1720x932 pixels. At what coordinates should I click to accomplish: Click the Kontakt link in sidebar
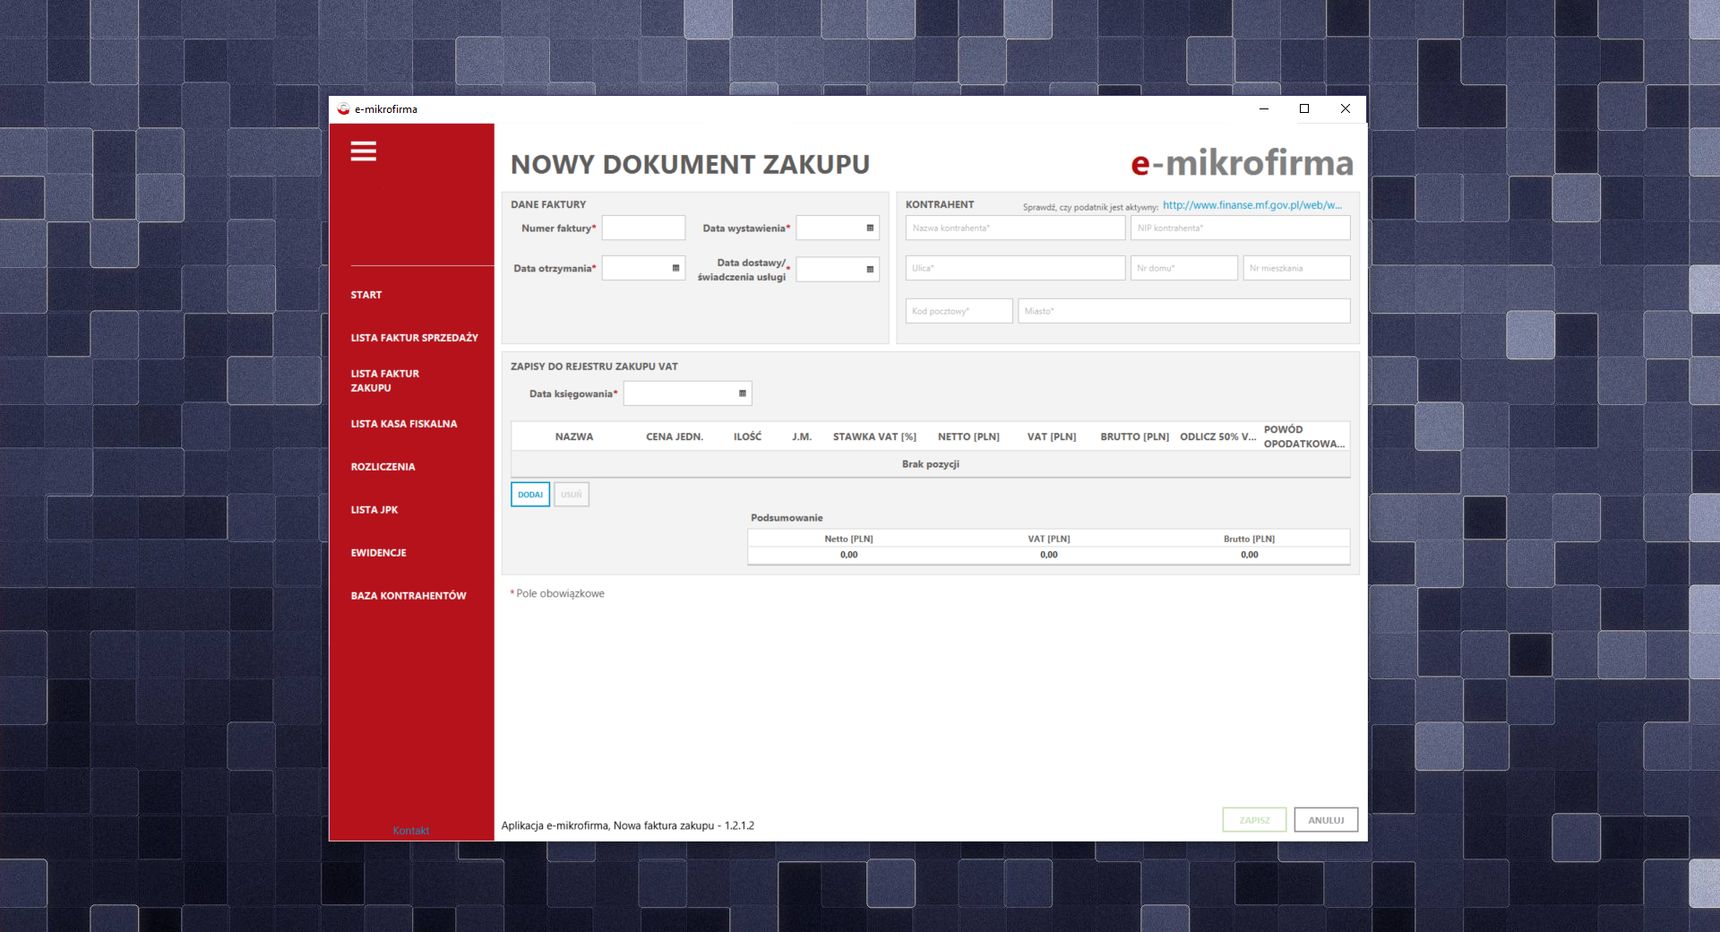coord(411,831)
